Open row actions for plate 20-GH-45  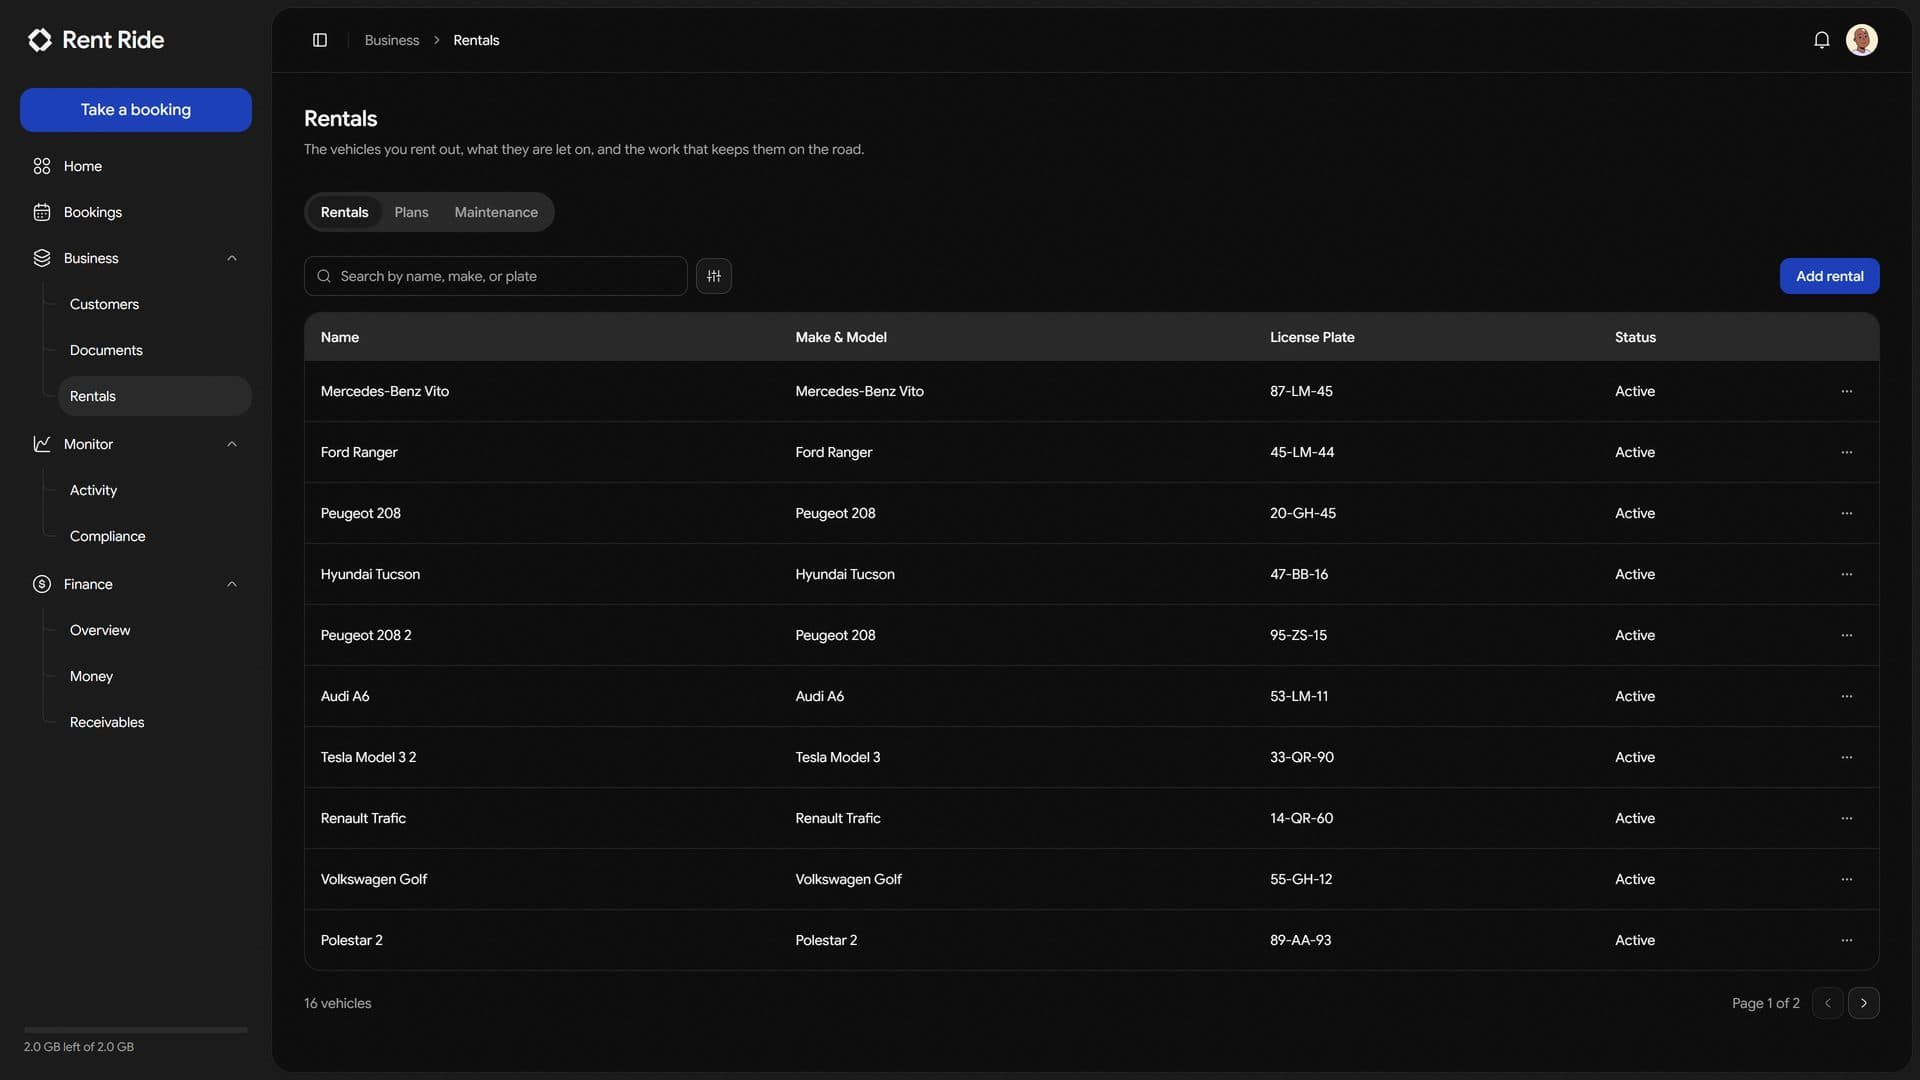pos(1847,513)
